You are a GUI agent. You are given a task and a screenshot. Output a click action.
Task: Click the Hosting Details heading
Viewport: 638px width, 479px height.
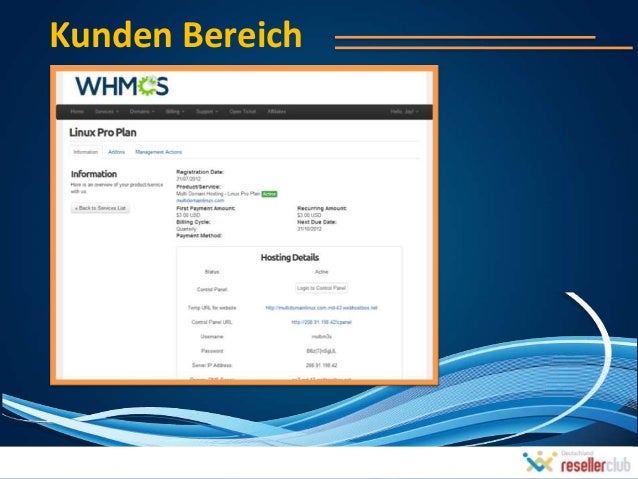pyautogui.click(x=290, y=257)
